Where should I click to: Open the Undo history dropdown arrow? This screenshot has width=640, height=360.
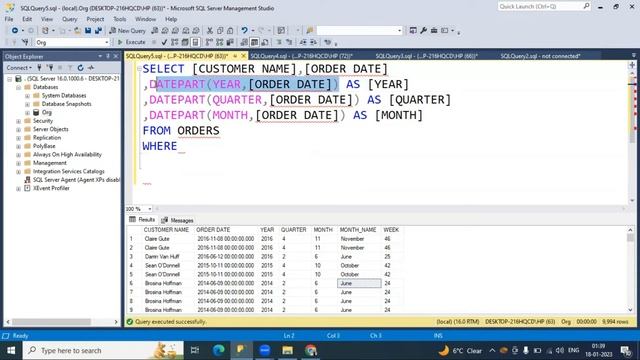(x=253, y=31)
